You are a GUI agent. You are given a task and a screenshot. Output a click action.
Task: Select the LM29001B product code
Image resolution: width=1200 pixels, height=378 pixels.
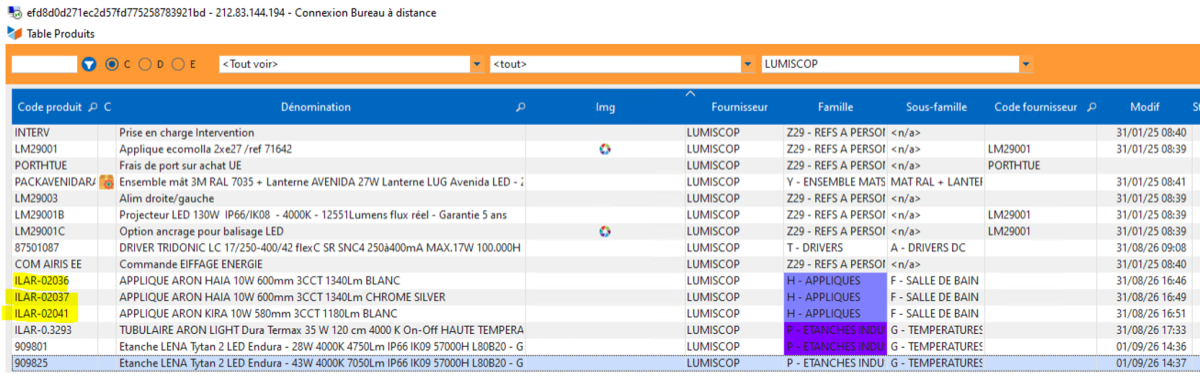point(39,215)
